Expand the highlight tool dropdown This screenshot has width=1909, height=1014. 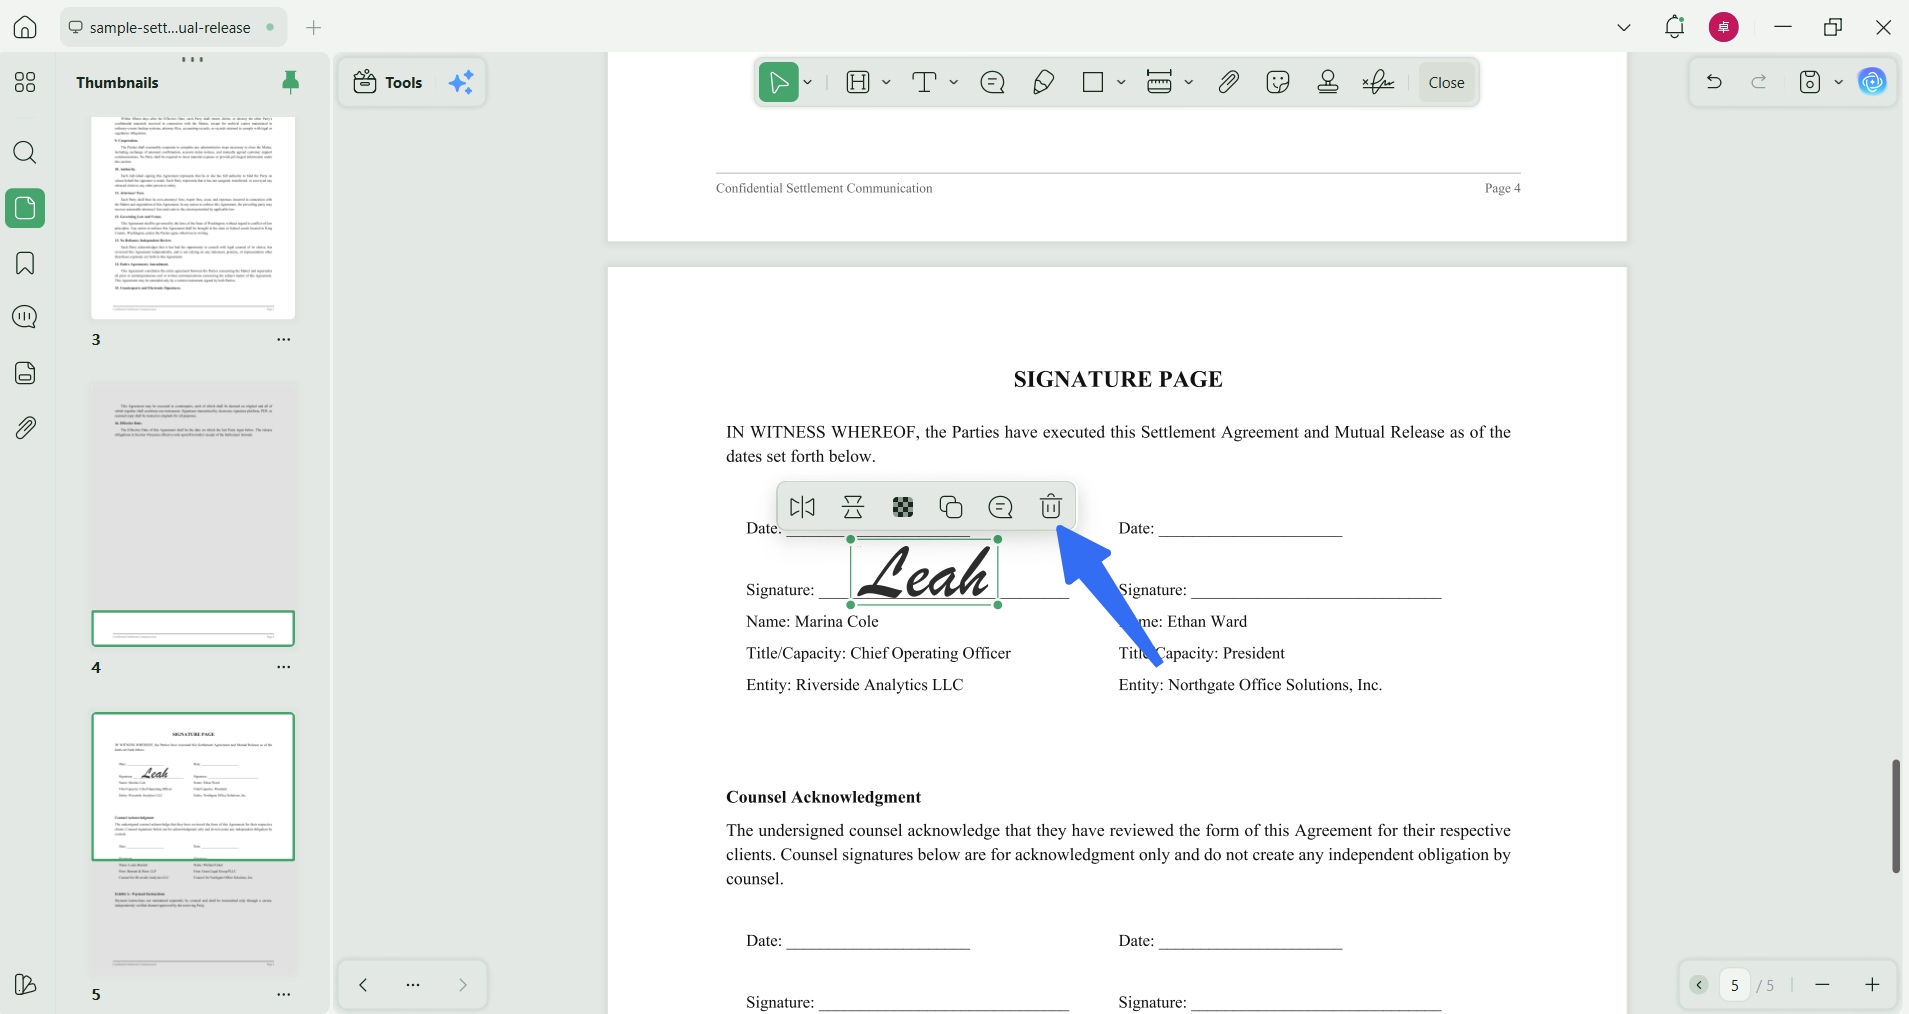pos(886,82)
